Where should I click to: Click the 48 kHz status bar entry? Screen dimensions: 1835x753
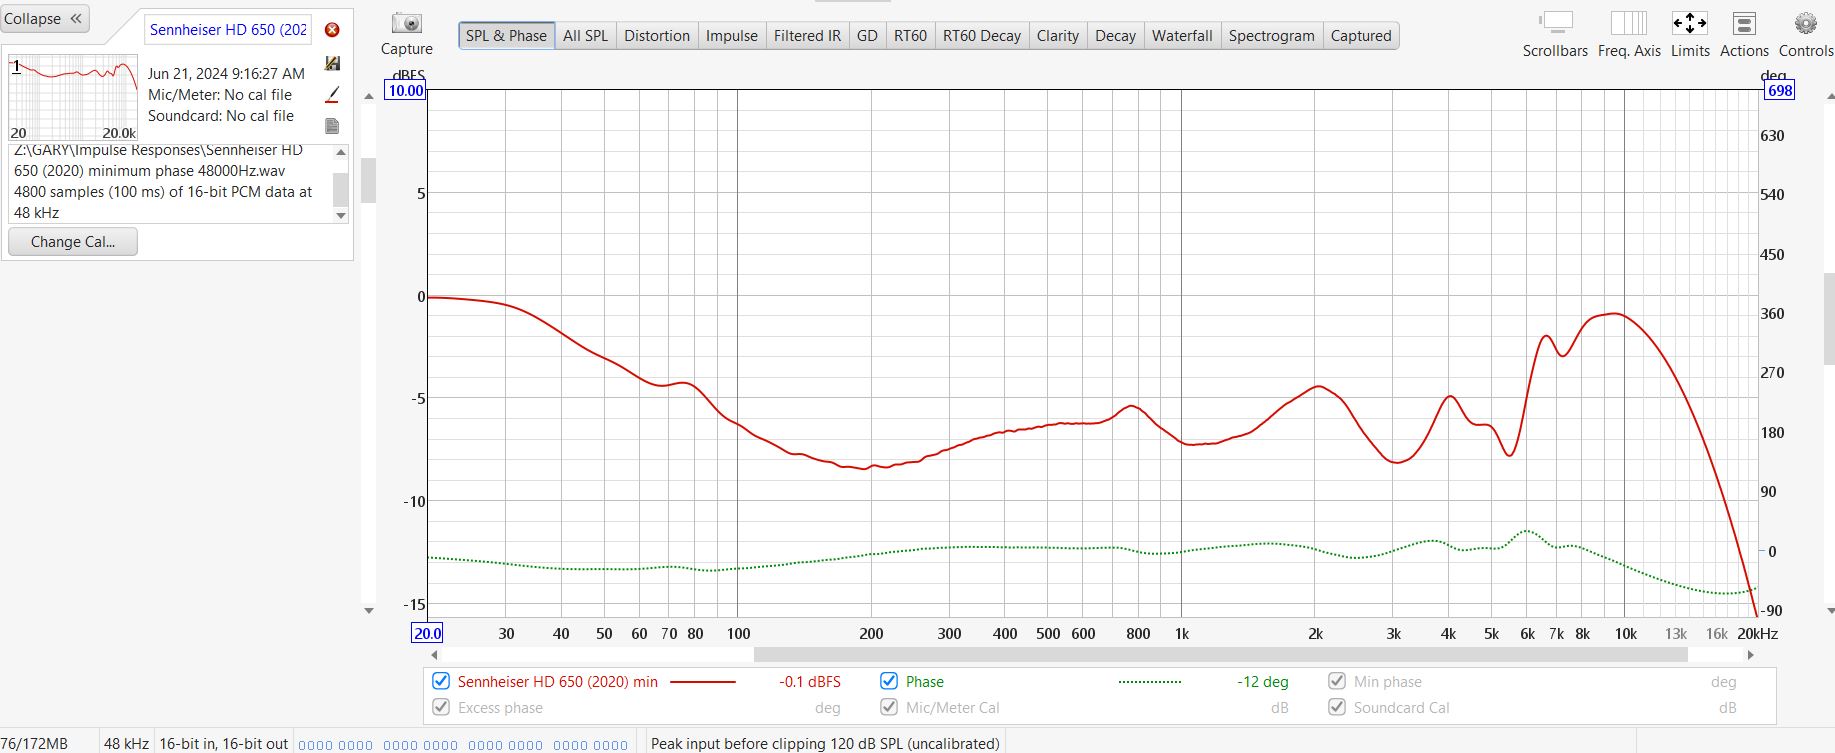click(x=126, y=743)
